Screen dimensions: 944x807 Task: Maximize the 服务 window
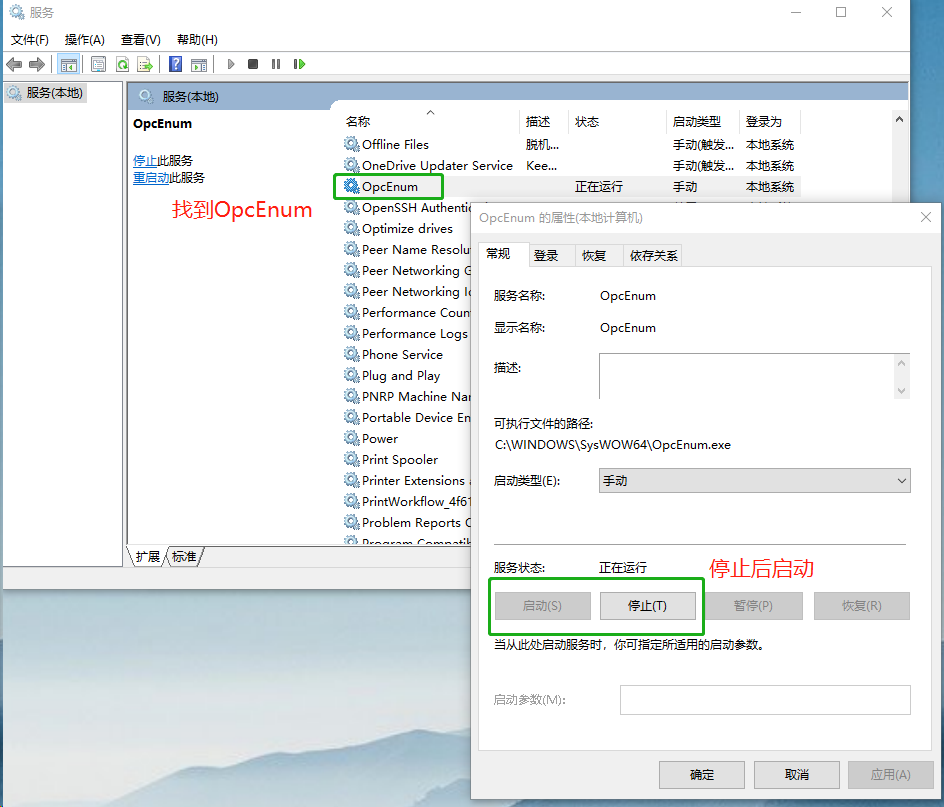(x=841, y=12)
